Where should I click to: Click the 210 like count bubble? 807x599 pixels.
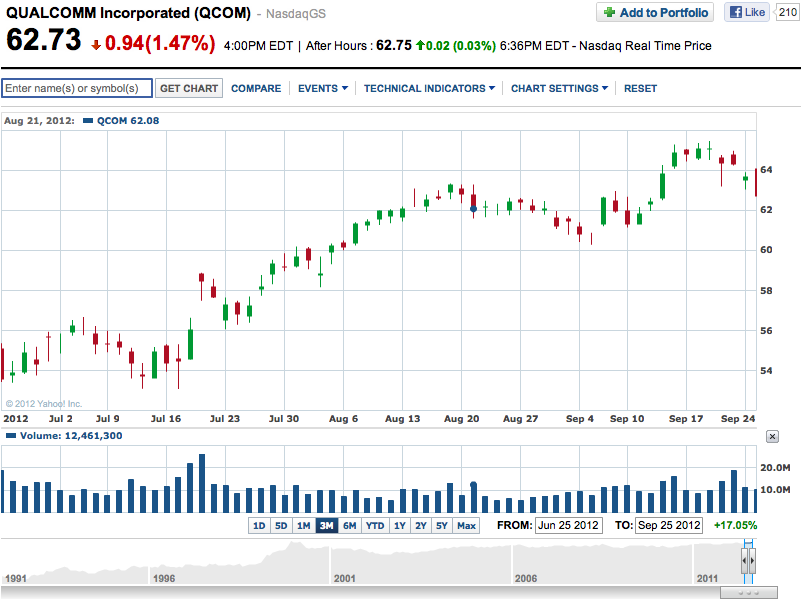coord(787,12)
